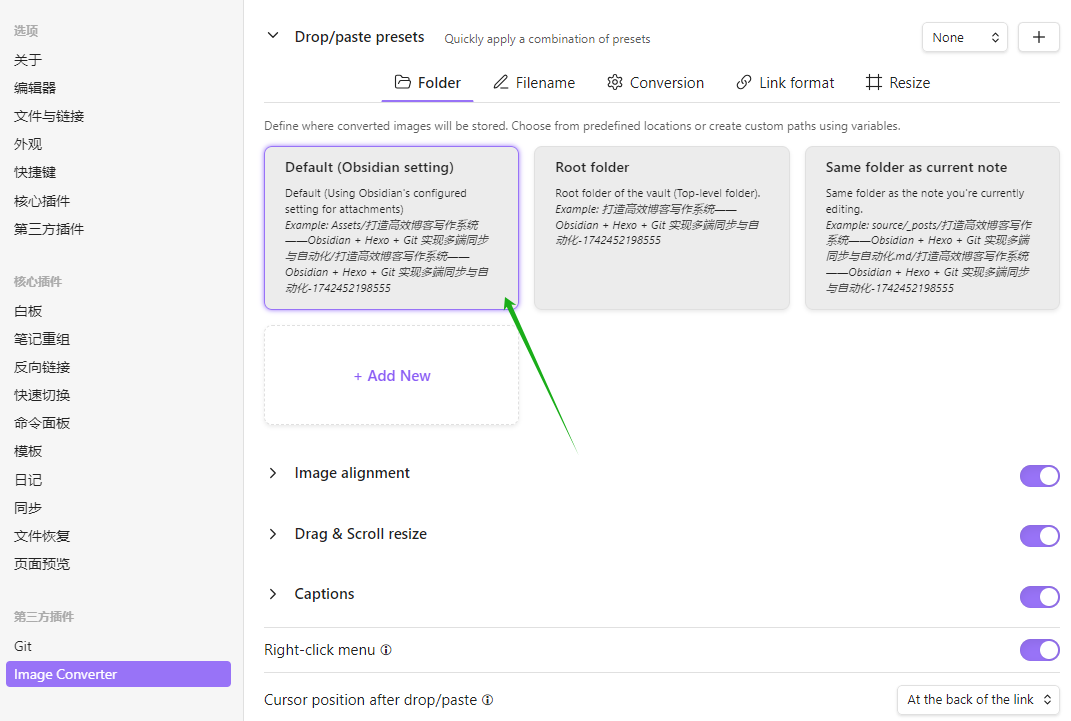Toggle the Image alignment switch
Screen dimensions: 1071x721
pos(1039,475)
